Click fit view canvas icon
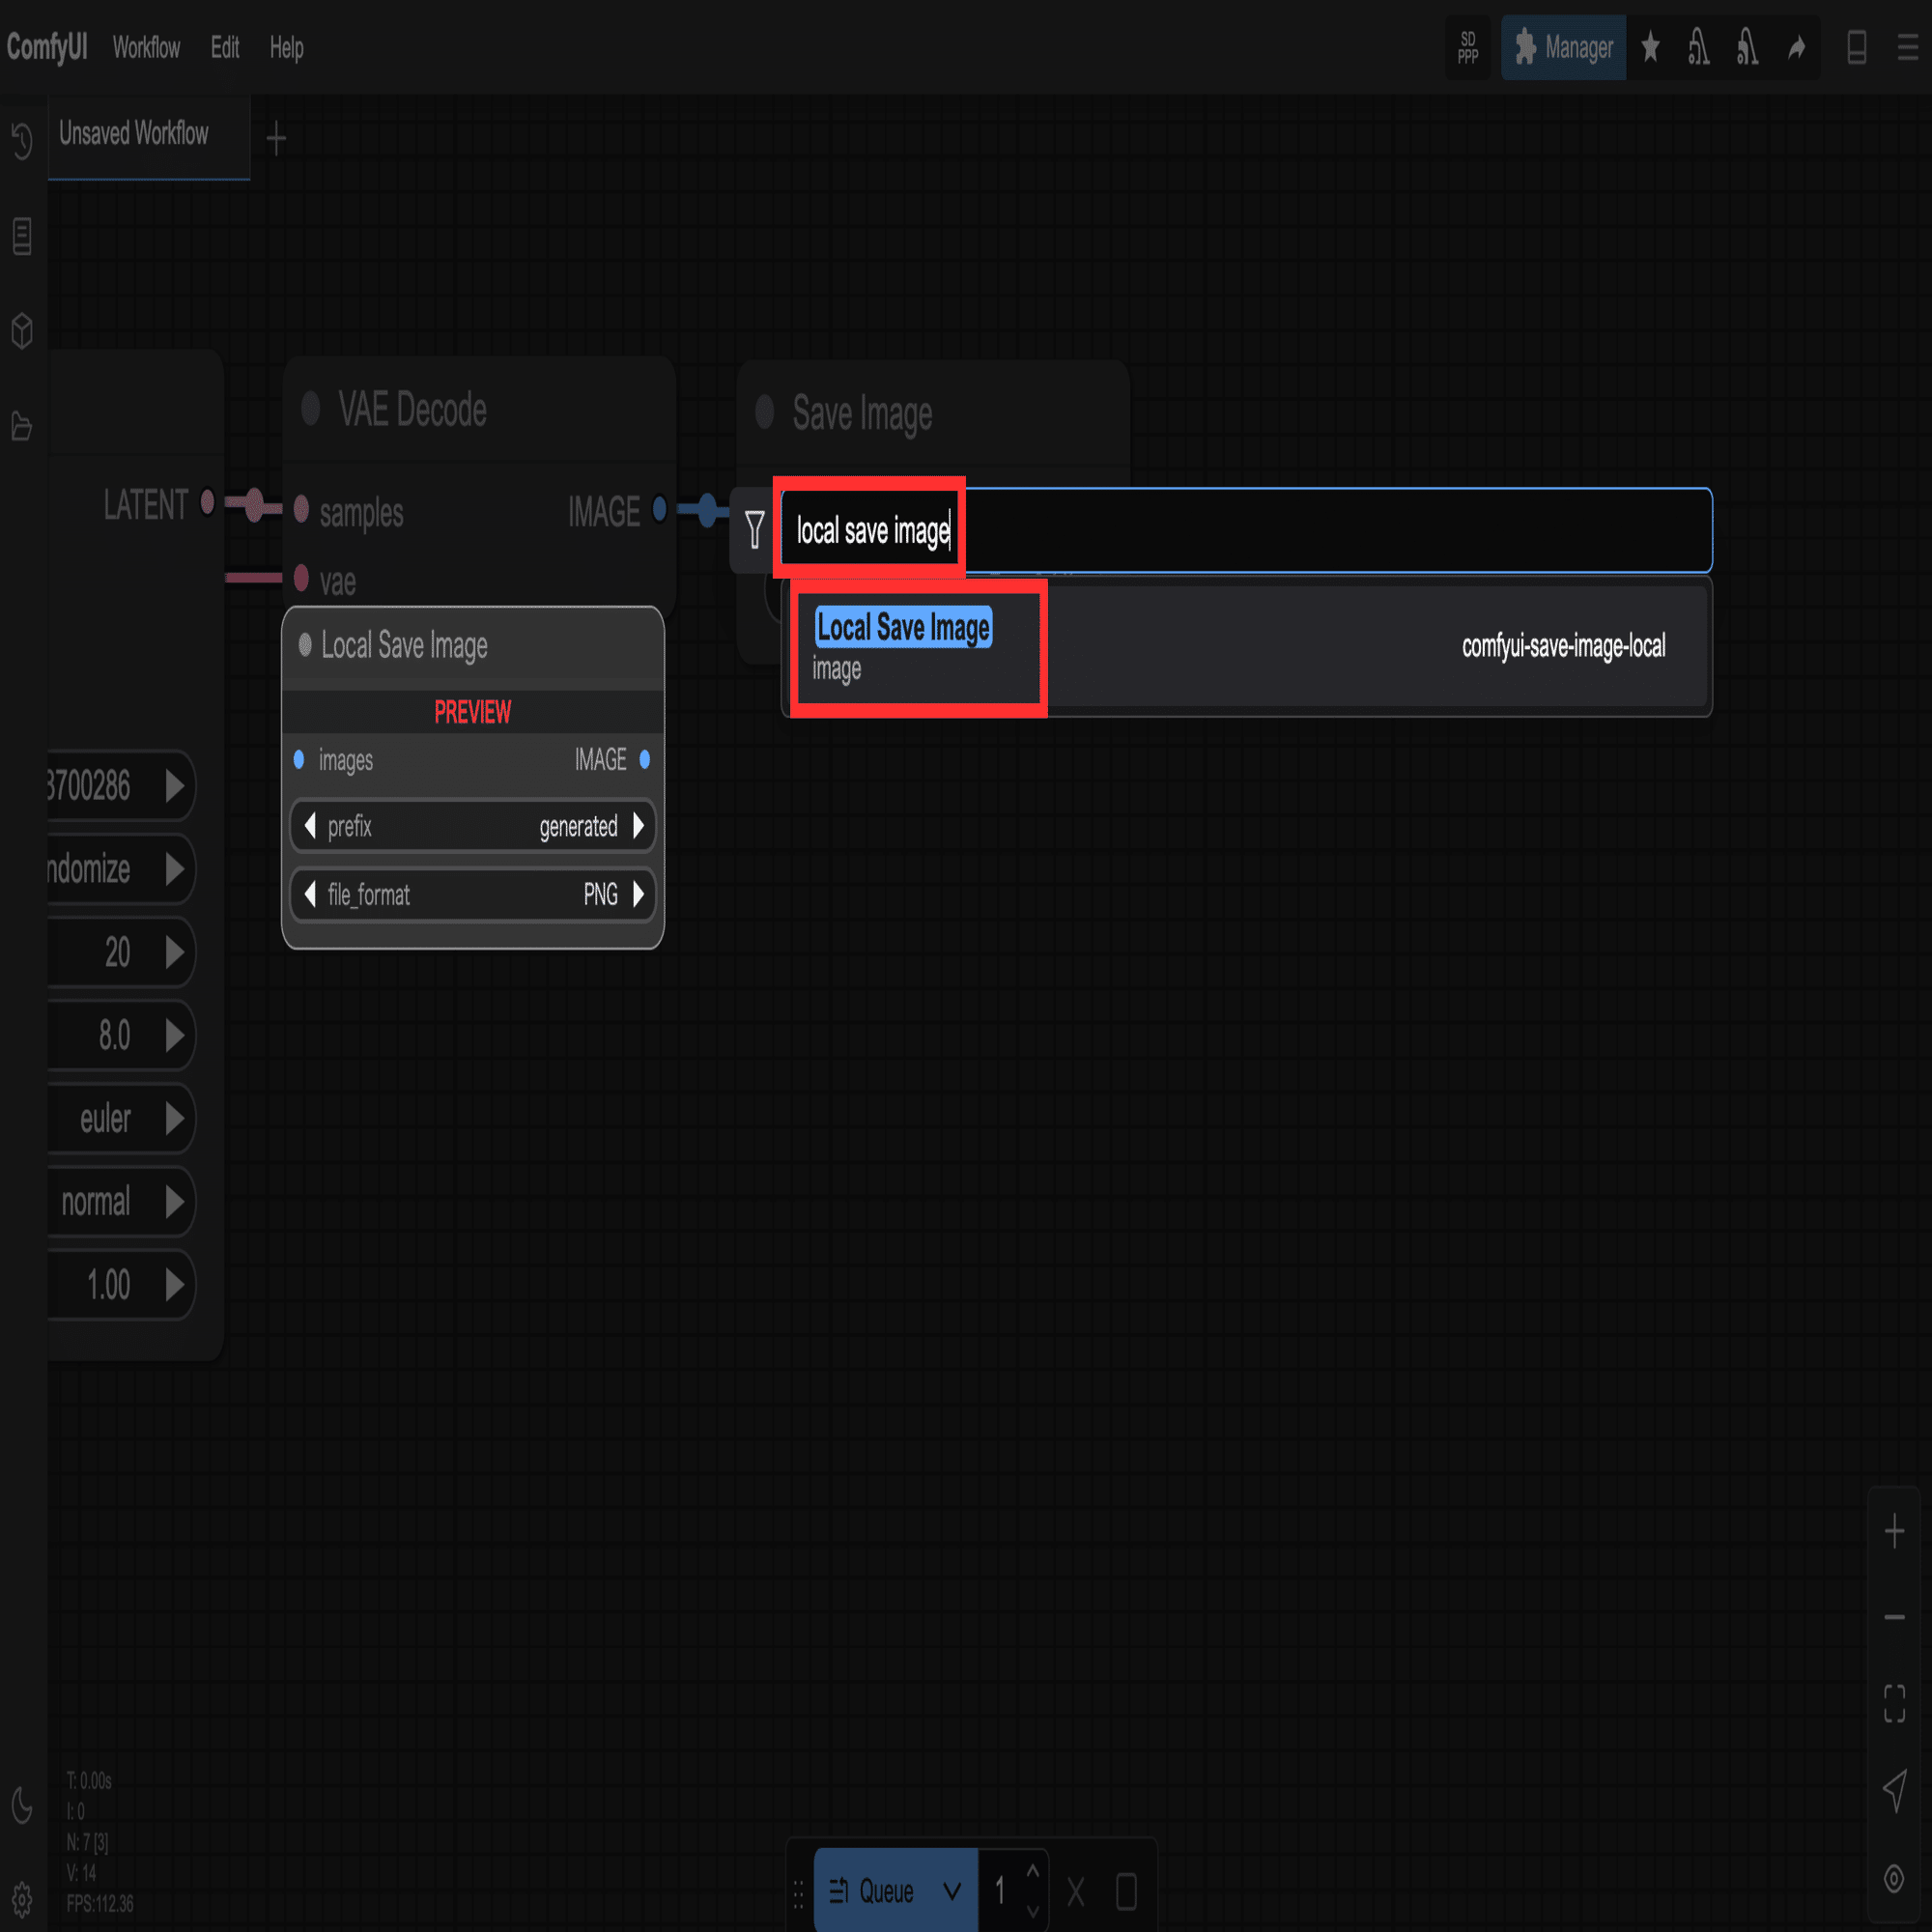 (x=1894, y=1704)
